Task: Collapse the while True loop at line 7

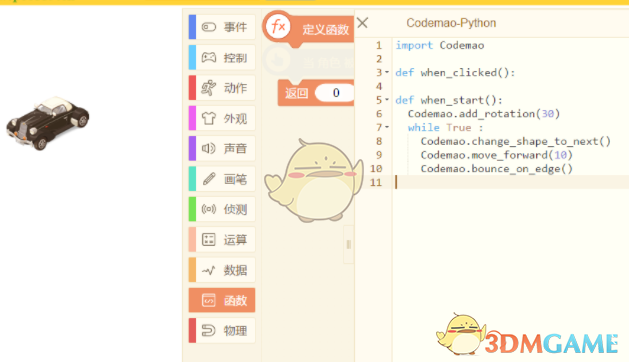Action: [x=387, y=127]
